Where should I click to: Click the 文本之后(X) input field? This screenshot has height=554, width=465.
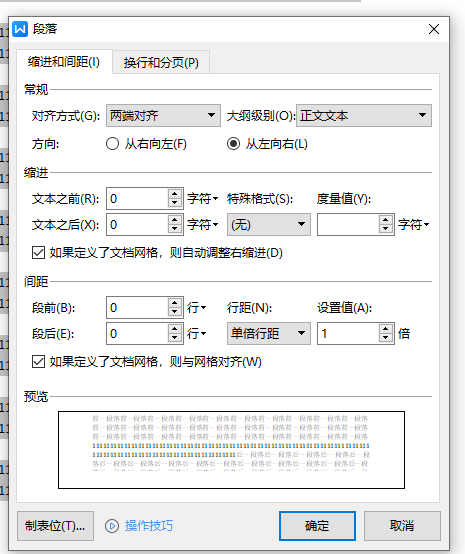(x=137, y=224)
